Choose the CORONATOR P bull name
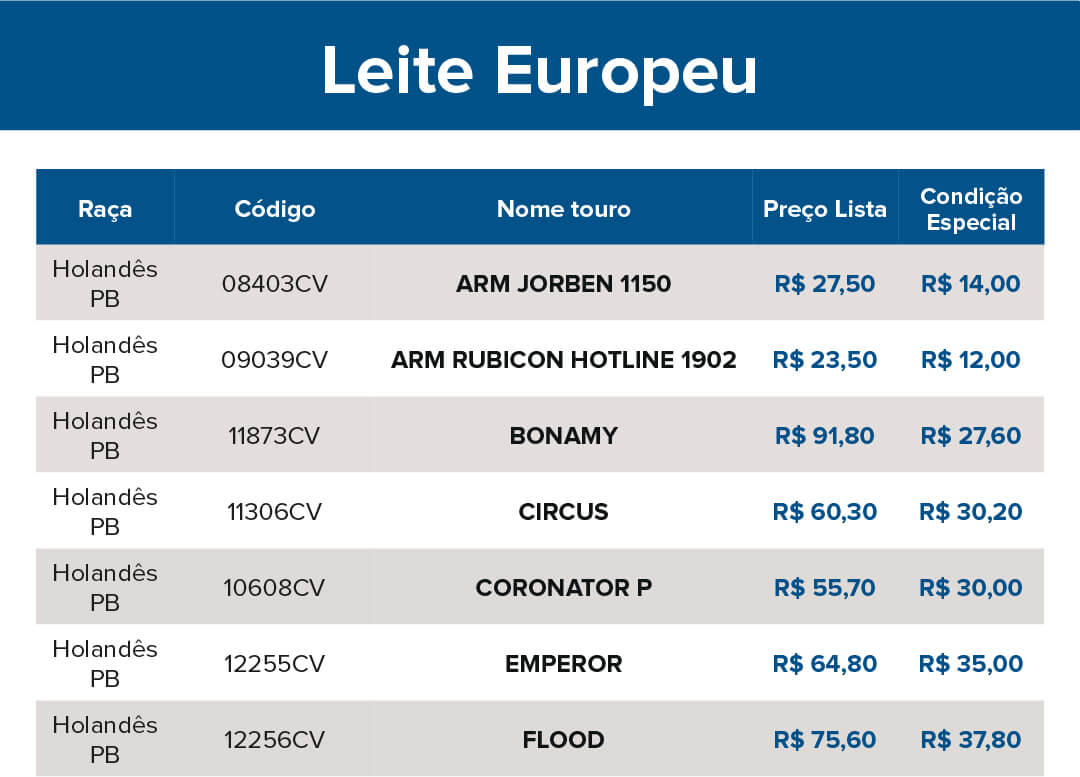 click(x=564, y=588)
